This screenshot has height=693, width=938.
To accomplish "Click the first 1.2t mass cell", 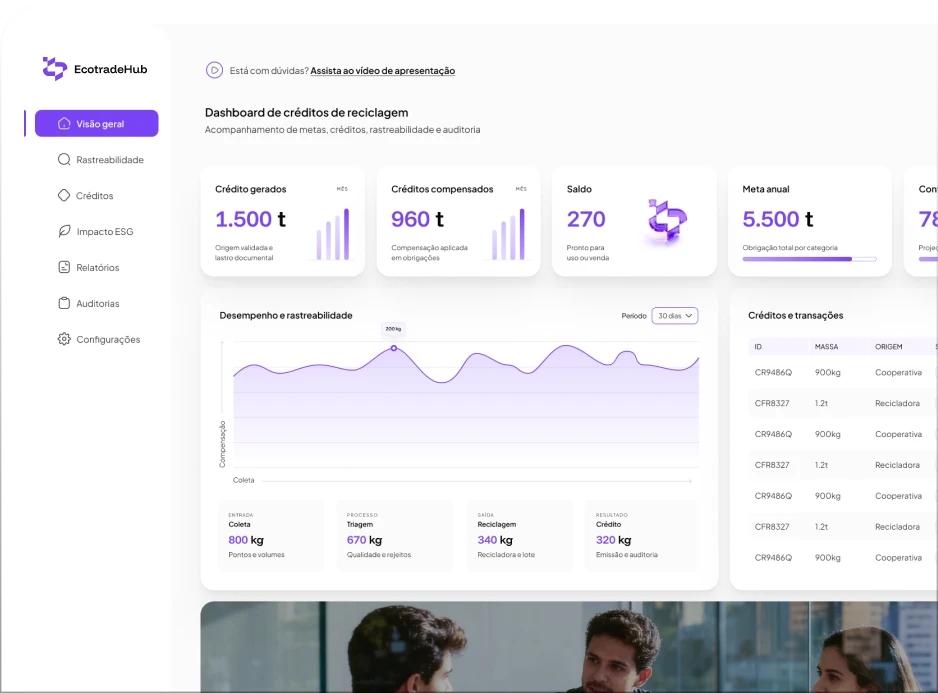I will [x=821, y=403].
